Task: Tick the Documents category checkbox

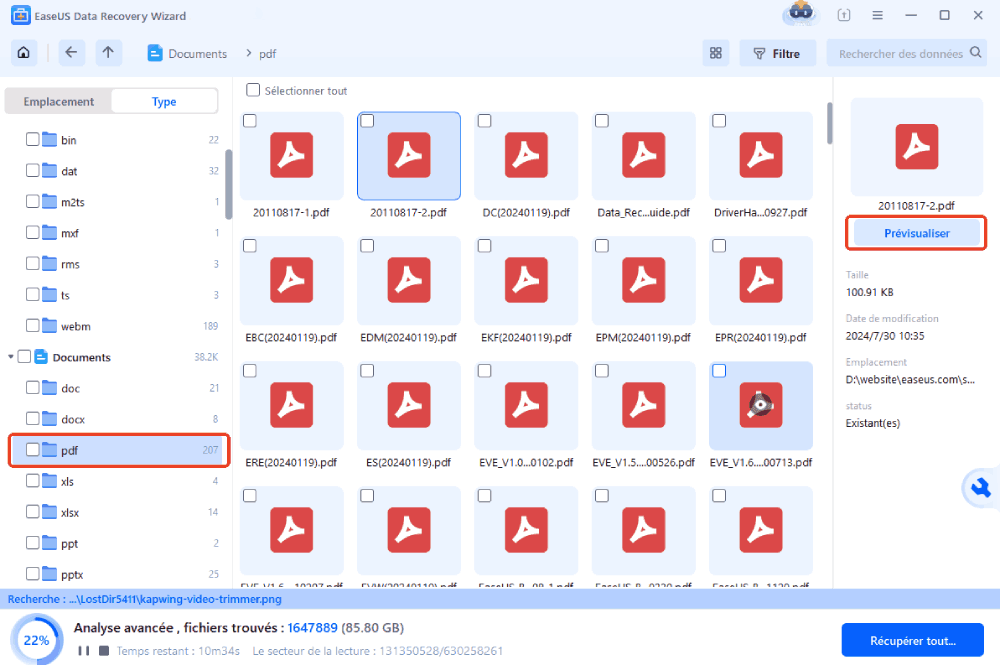Action: [24, 356]
